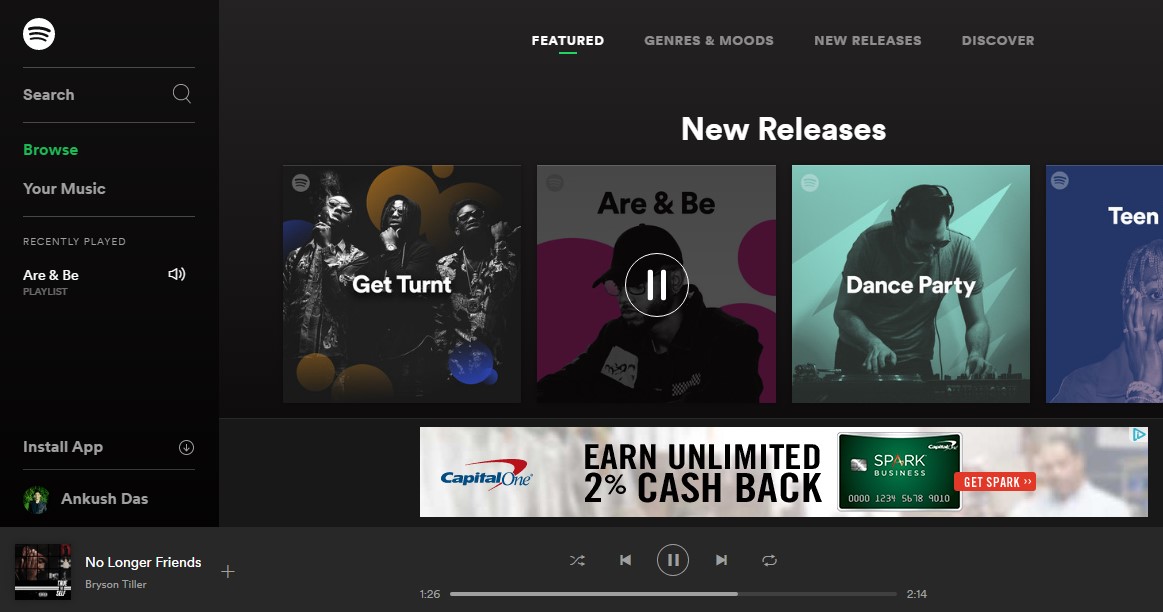1163x612 pixels.
Task: Click the now-playing speaker icon beside Are & Be
Action: pos(177,274)
